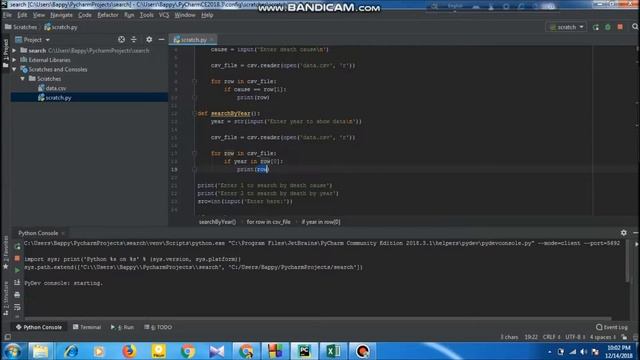Click the green debug bug icon
The image size is (640, 360).
pos(608,27)
